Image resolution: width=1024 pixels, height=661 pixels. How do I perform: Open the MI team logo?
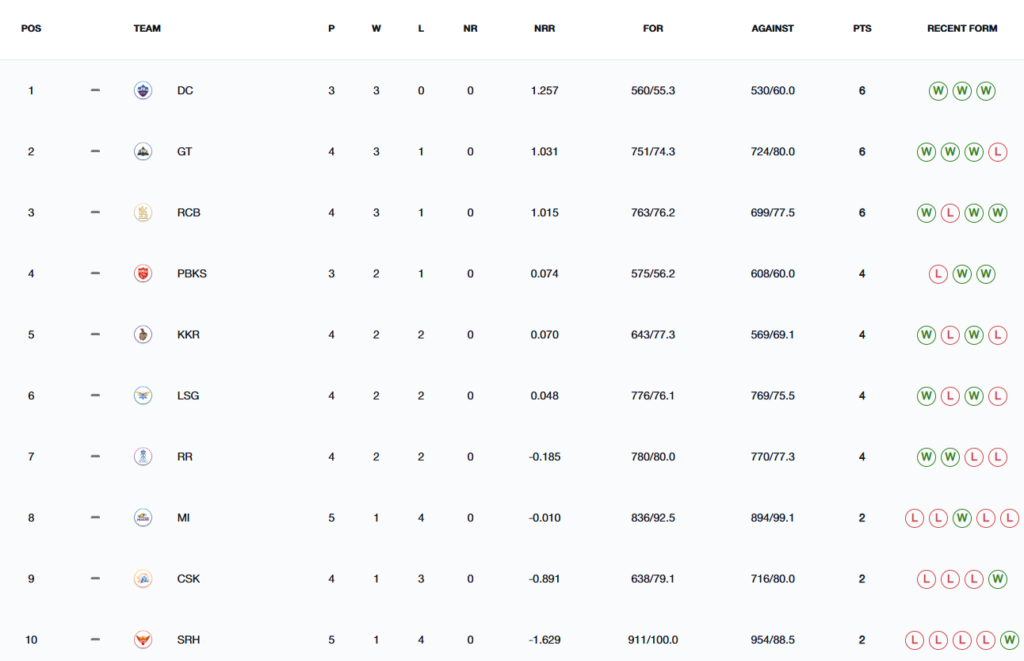143,518
